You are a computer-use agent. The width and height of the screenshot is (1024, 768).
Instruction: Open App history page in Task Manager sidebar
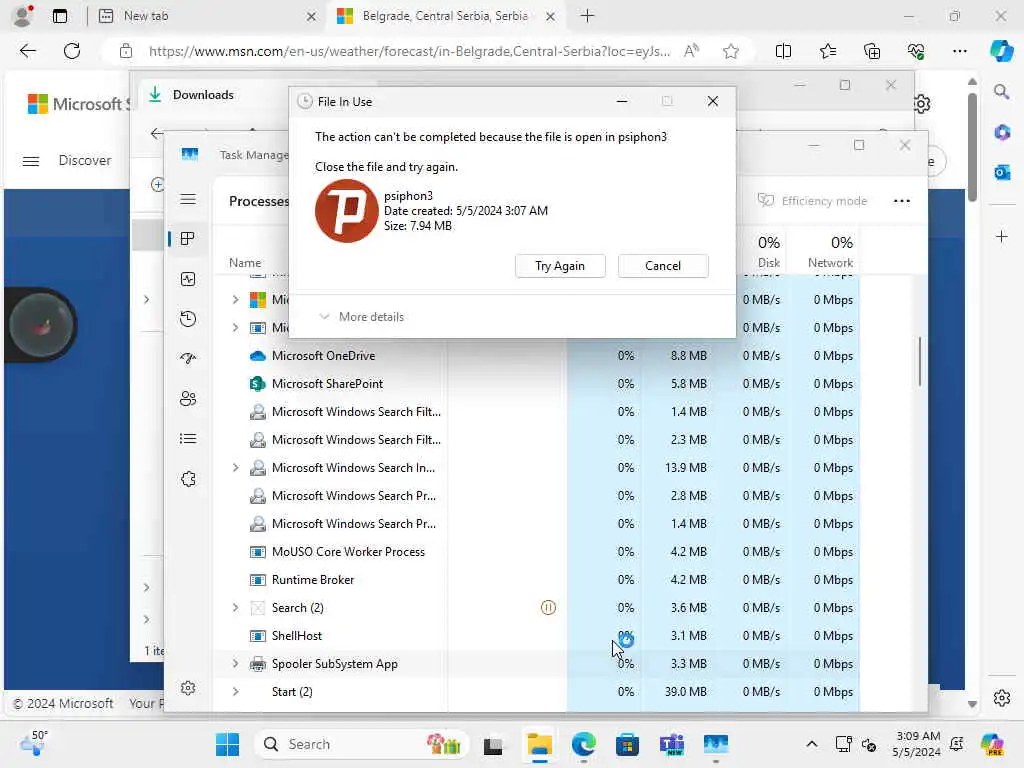click(x=188, y=319)
